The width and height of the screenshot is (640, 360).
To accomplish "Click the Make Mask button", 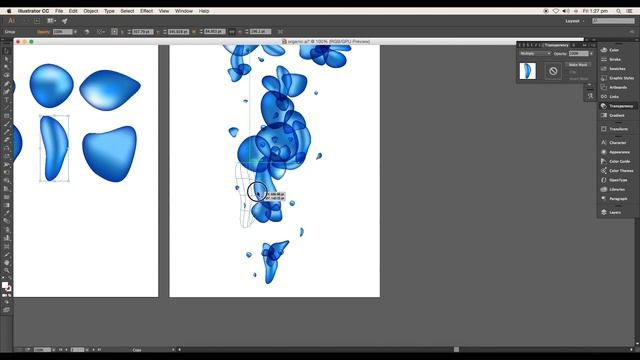I will (578, 65).
